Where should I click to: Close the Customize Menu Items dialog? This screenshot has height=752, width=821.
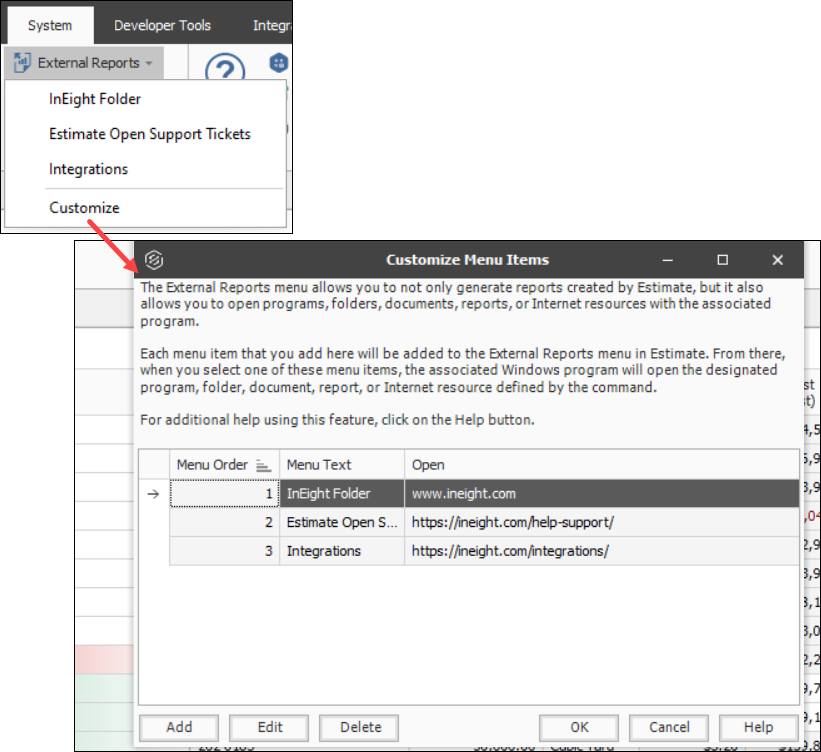(x=777, y=260)
